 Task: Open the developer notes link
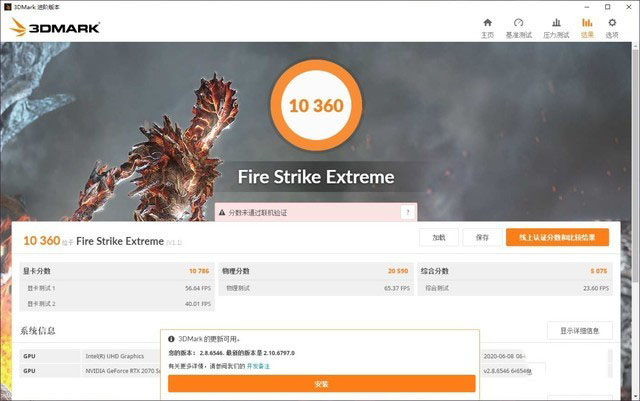click(x=258, y=366)
